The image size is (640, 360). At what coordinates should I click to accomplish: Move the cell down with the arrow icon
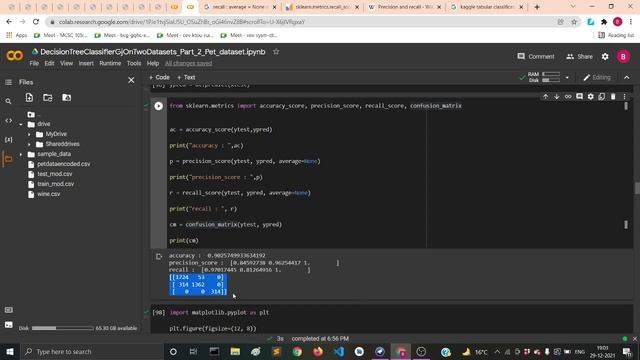[557, 97]
